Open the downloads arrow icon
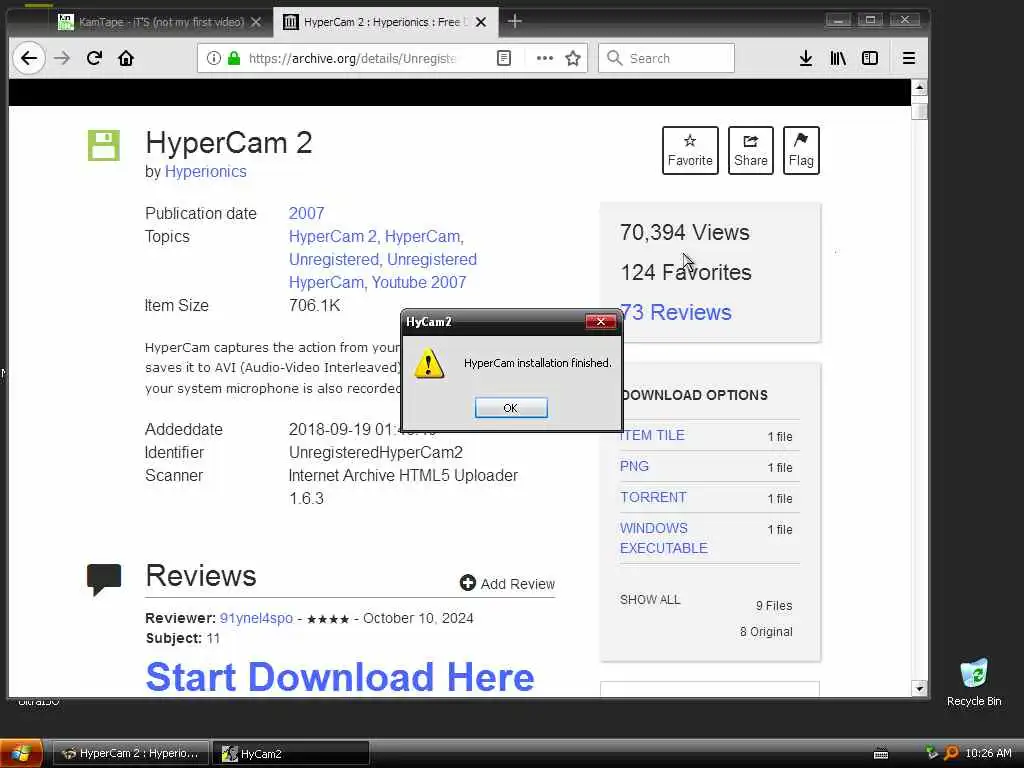The width and height of the screenshot is (1024, 768). 806,58
